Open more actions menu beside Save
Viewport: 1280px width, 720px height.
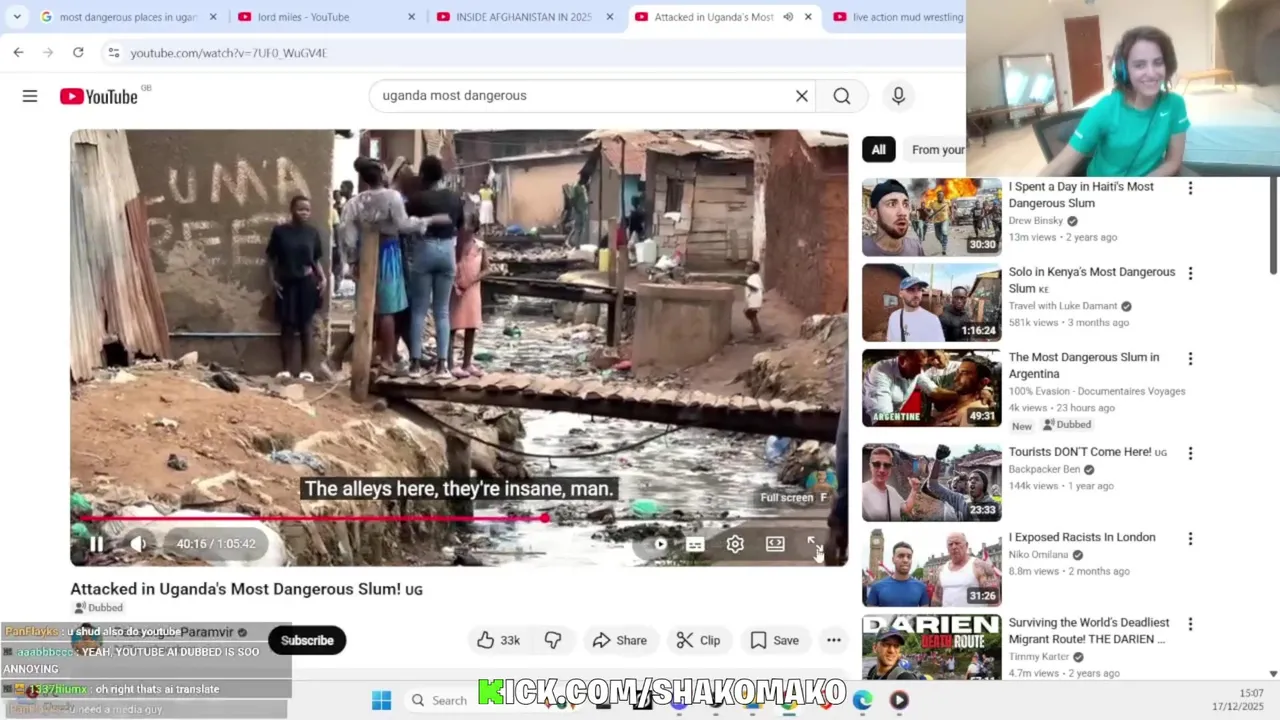[834, 640]
